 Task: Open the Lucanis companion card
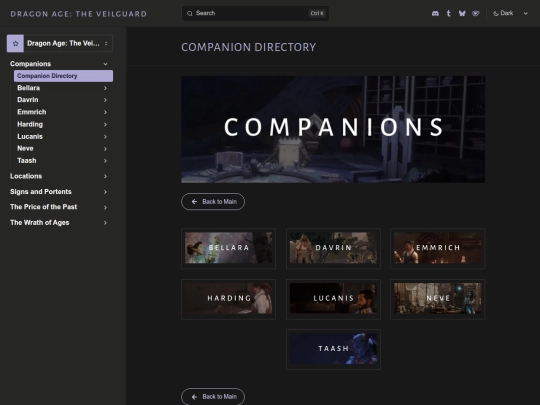tap(333, 299)
